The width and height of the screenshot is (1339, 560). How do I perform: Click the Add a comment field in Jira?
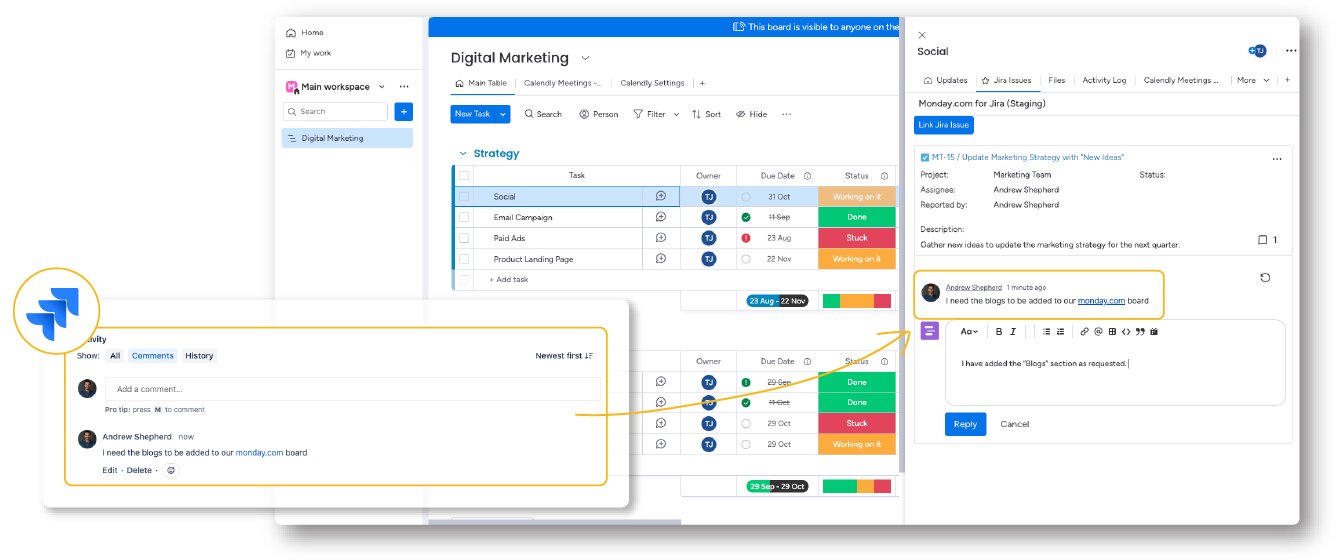point(353,389)
